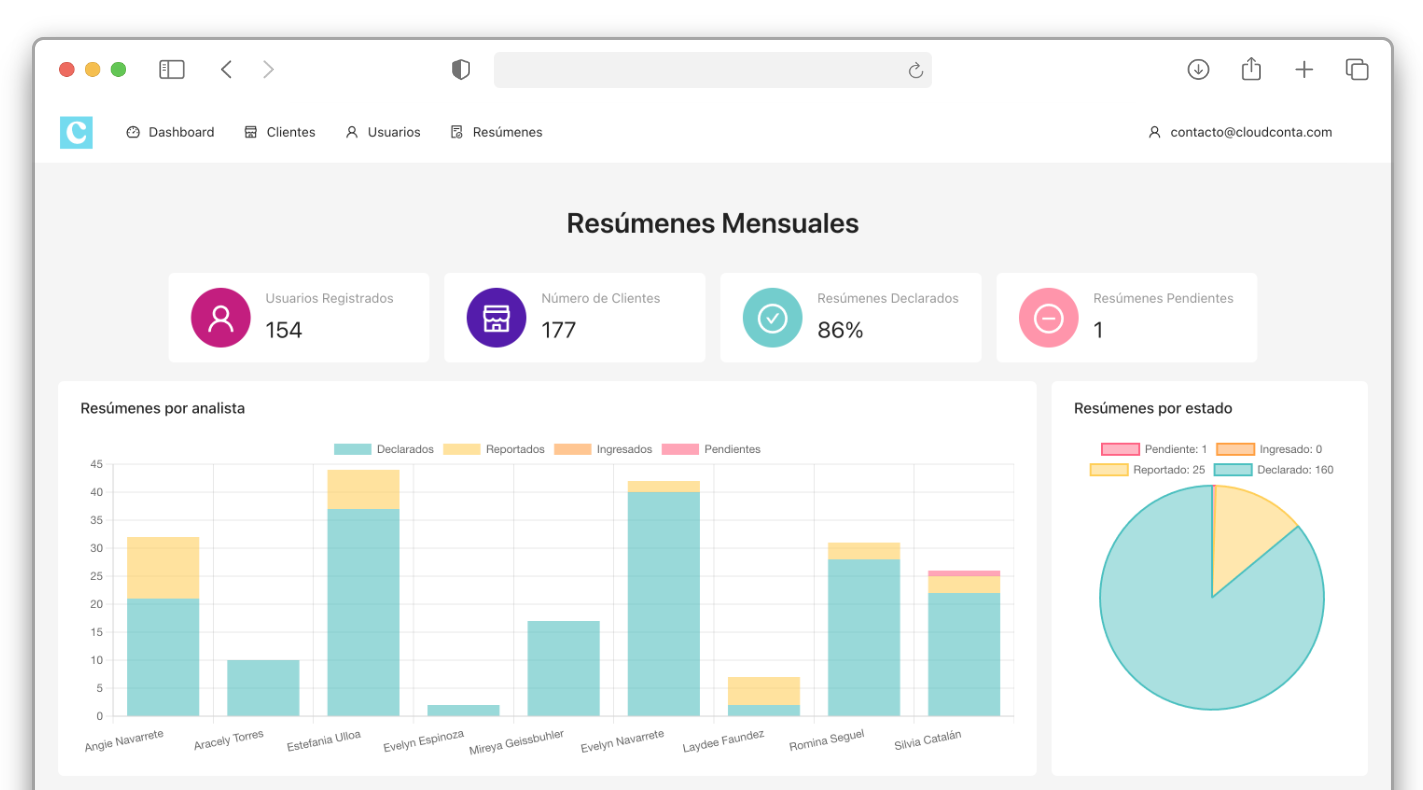This screenshot has width=1423, height=790.
Task: Click the Safari address bar
Action: click(700, 70)
